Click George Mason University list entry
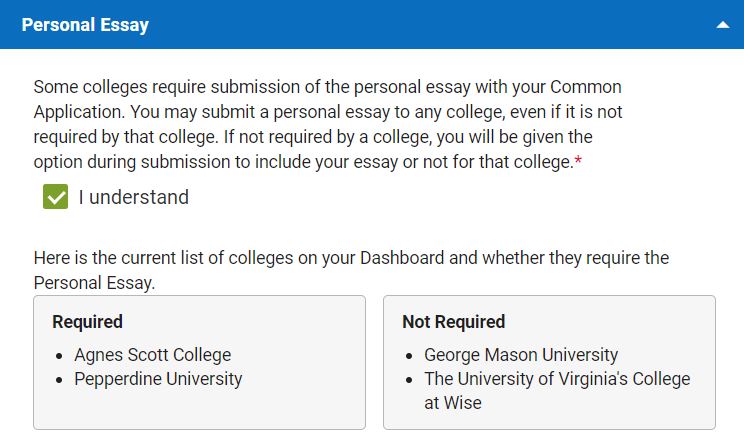The image size is (744, 440). tap(521, 355)
